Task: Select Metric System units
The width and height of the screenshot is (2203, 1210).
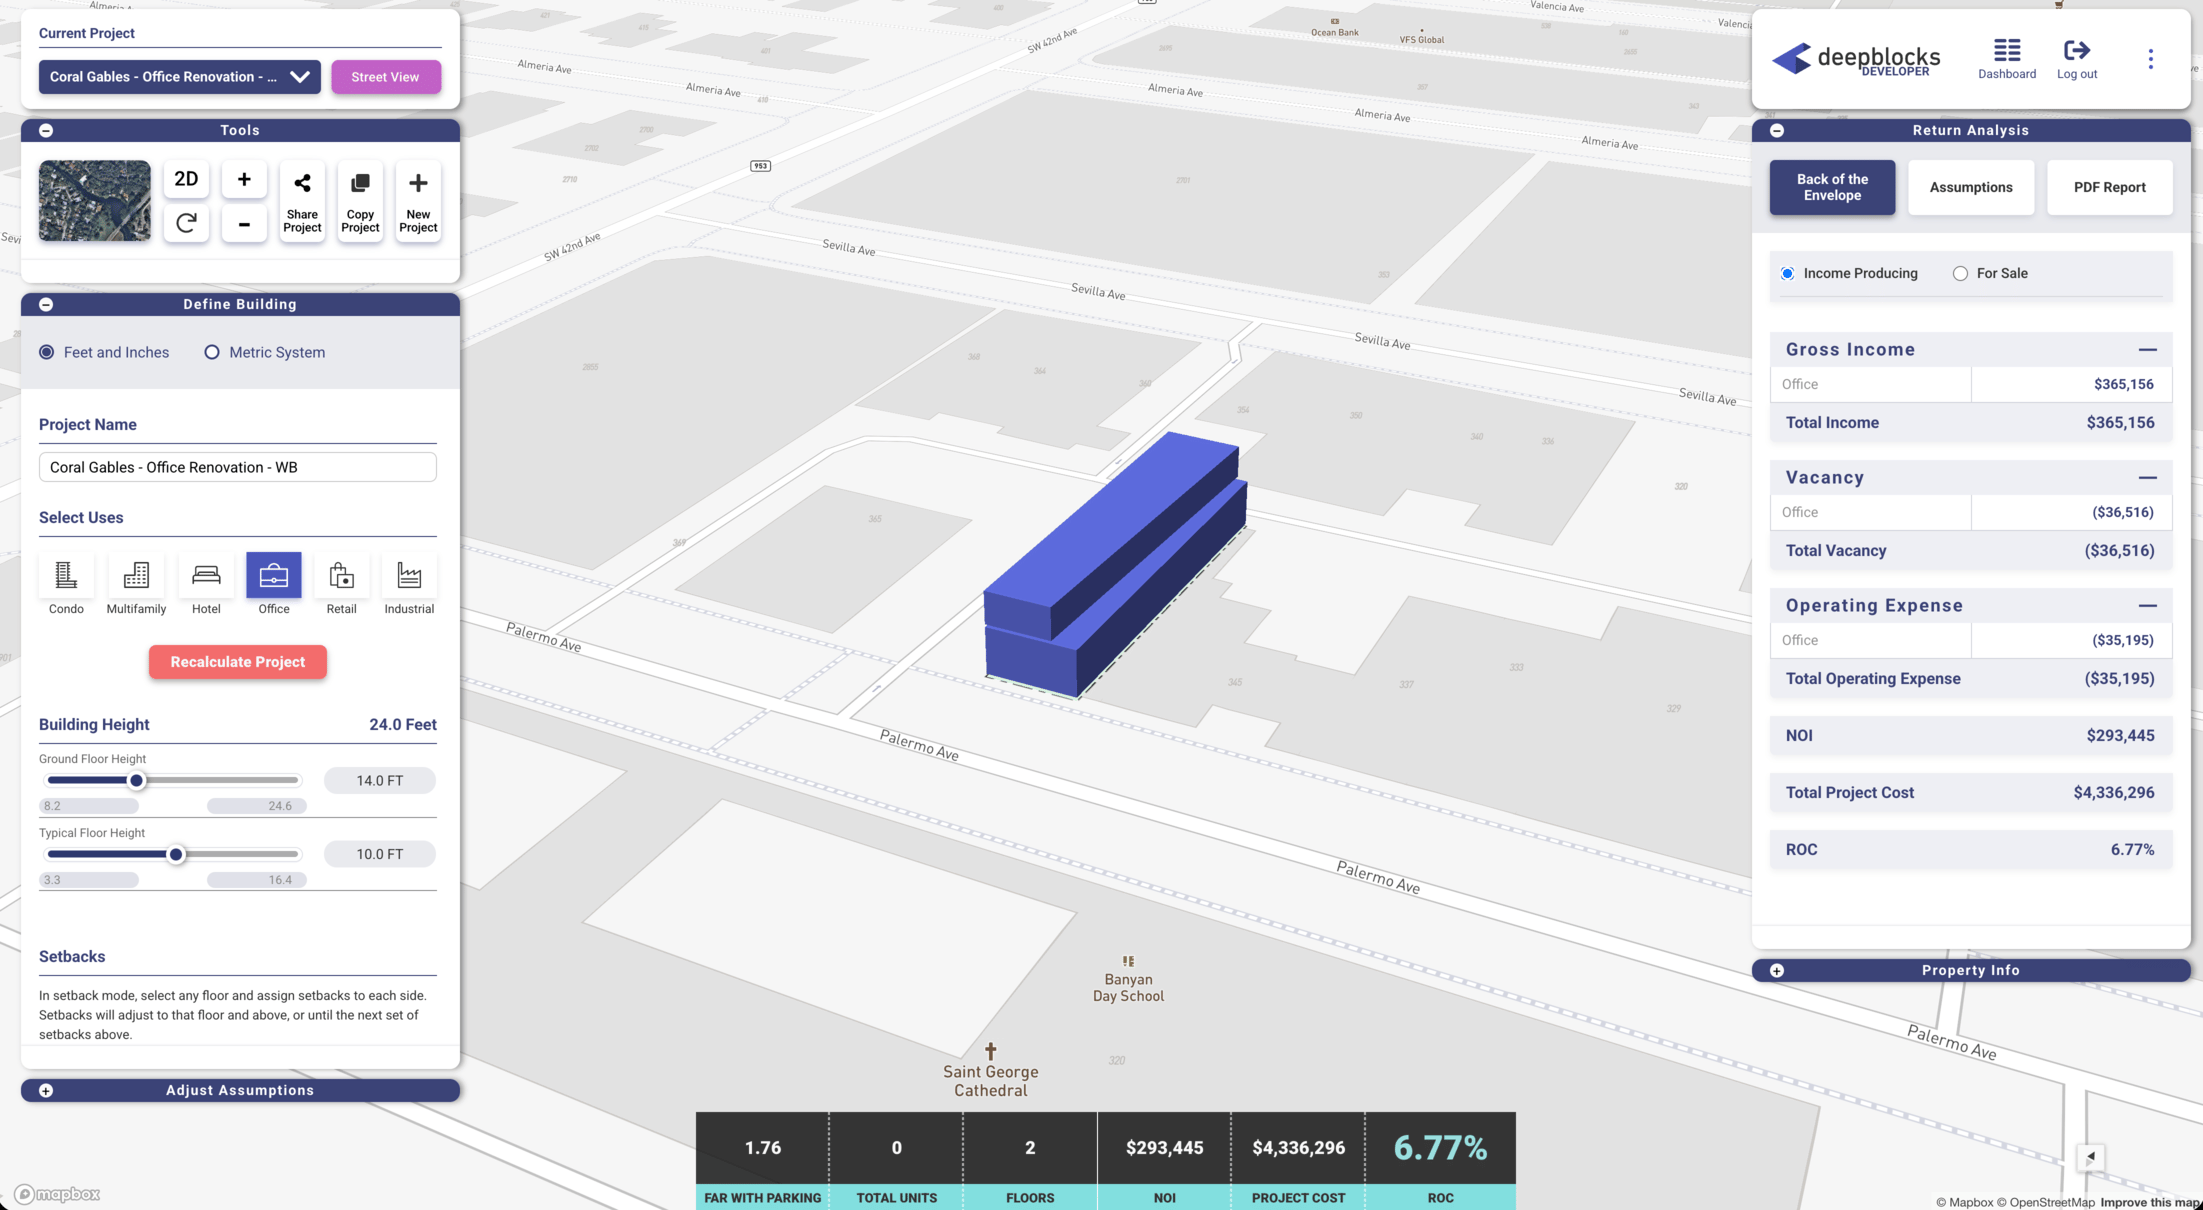Action: click(212, 352)
